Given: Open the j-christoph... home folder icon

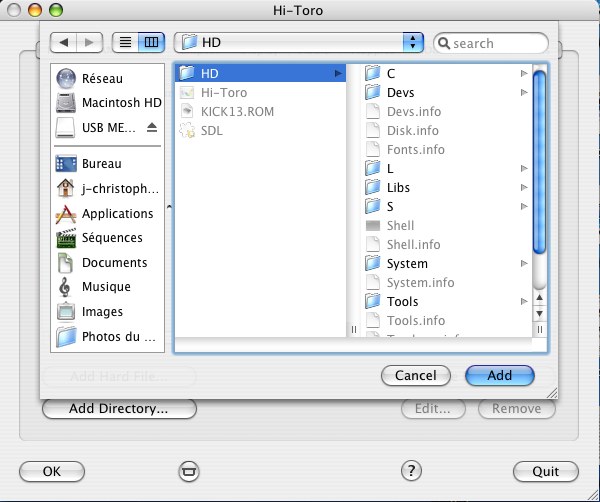Looking at the screenshot, I should point(65,188).
